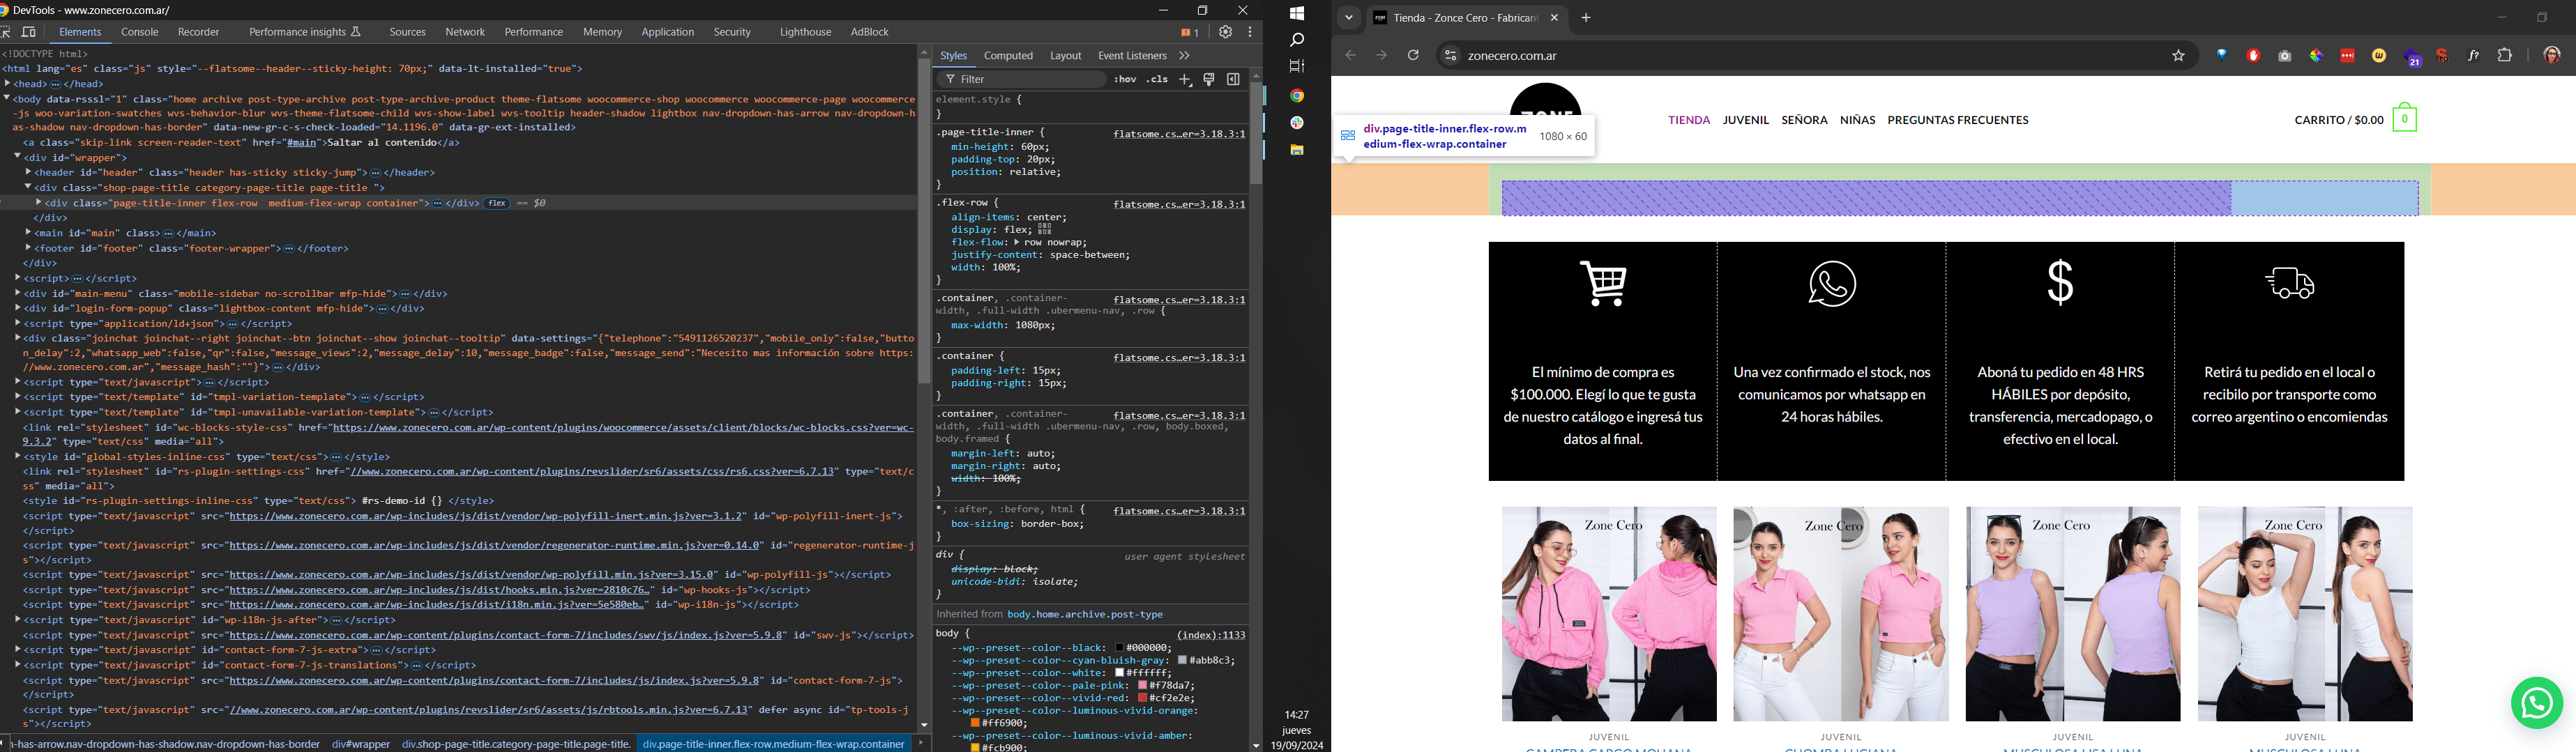
Task: Open PREGUNTAS FRECUENTES page link
Action: 1958,120
